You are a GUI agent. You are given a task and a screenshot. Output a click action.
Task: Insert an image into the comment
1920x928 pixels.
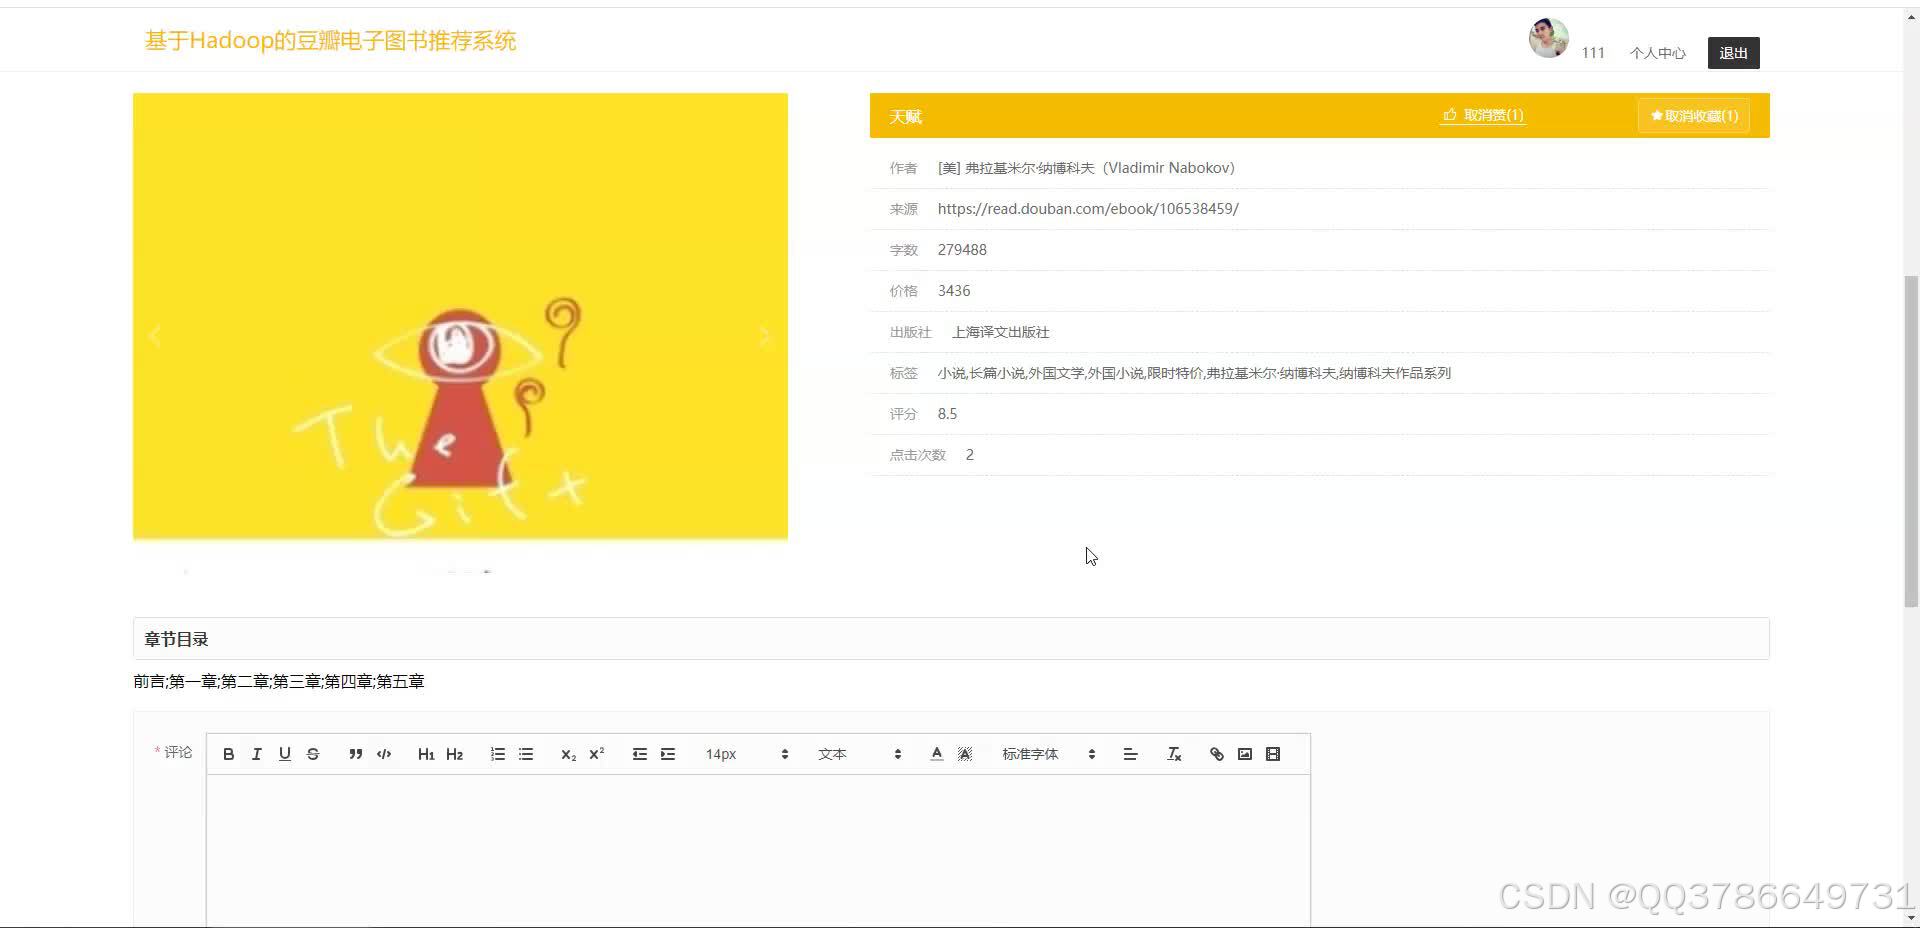click(x=1245, y=754)
